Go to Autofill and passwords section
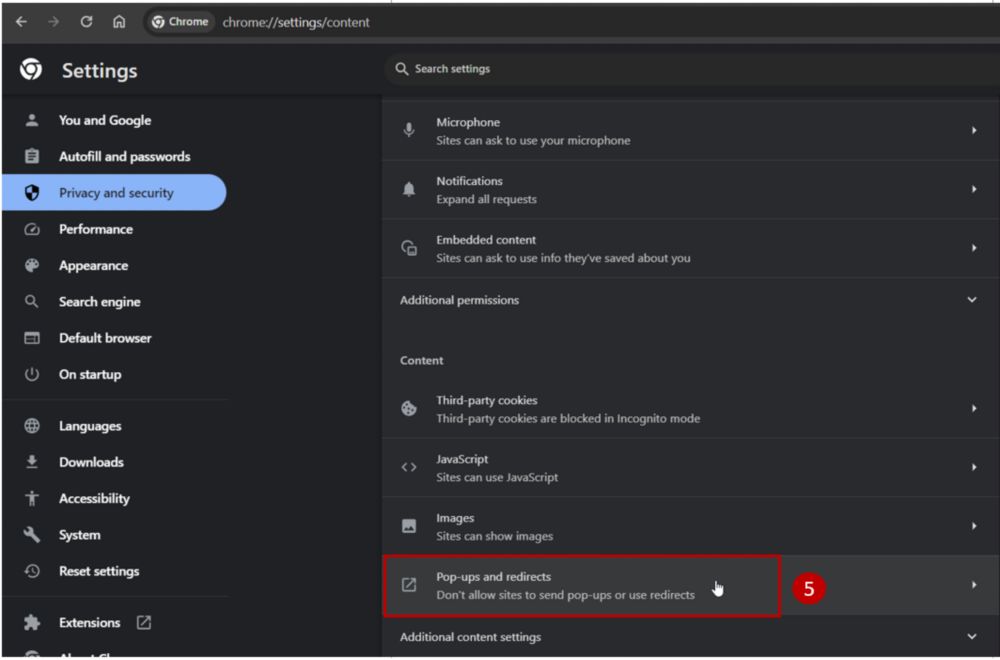Screen dimensions: 1000x660 click(124, 157)
